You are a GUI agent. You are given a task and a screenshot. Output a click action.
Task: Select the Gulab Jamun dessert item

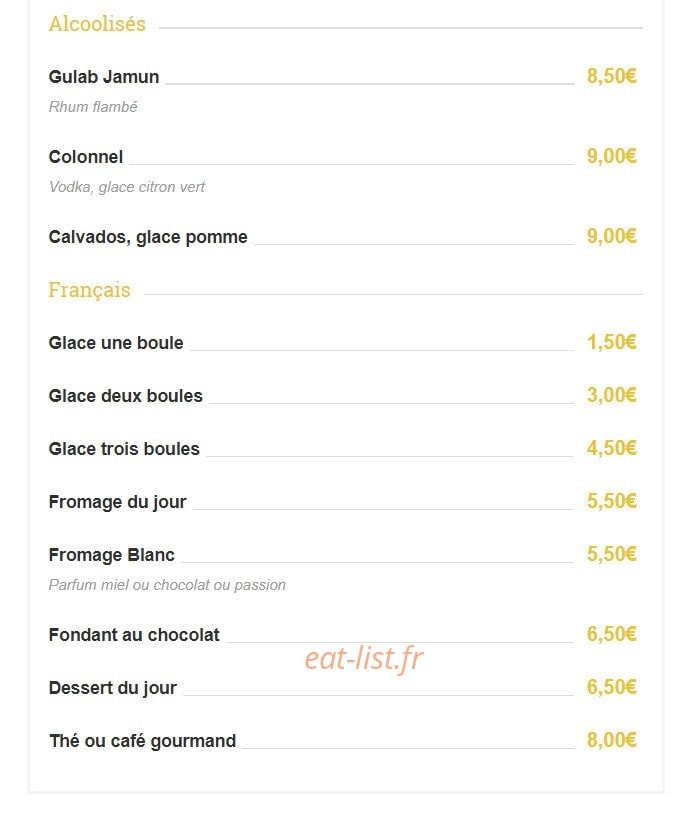(104, 77)
